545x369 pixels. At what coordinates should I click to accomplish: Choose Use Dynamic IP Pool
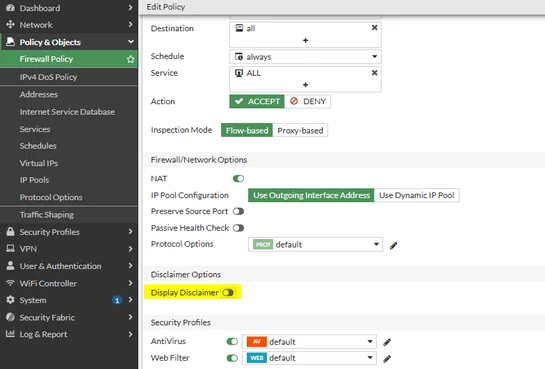[417, 195]
